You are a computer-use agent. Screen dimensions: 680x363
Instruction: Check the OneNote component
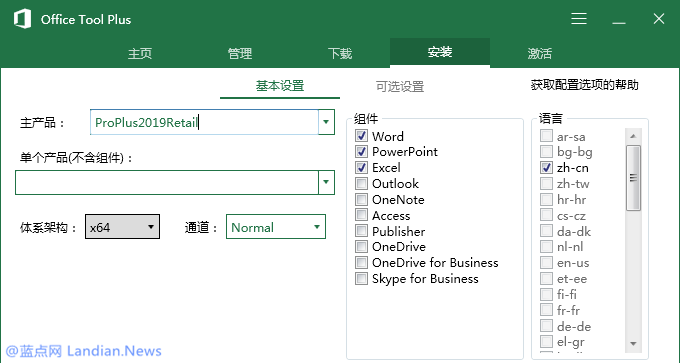point(361,199)
